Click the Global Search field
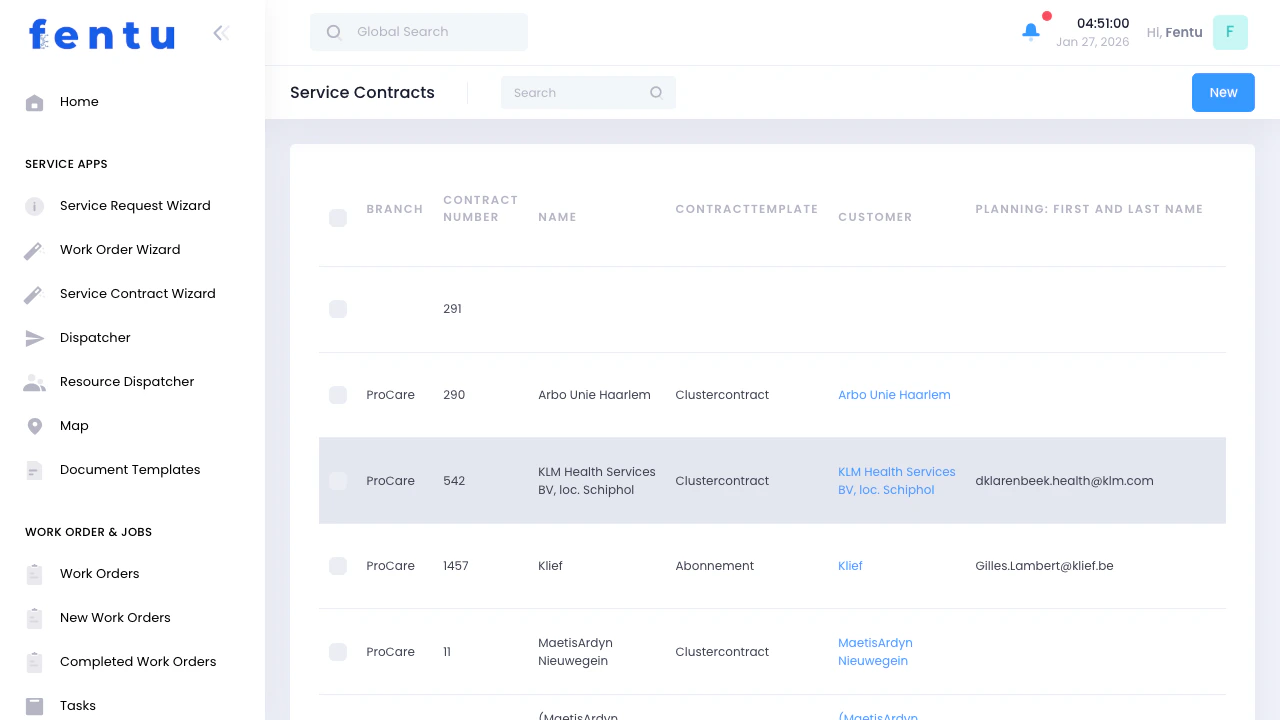The width and height of the screenshot is (1280, 720). tap(418, 32)
